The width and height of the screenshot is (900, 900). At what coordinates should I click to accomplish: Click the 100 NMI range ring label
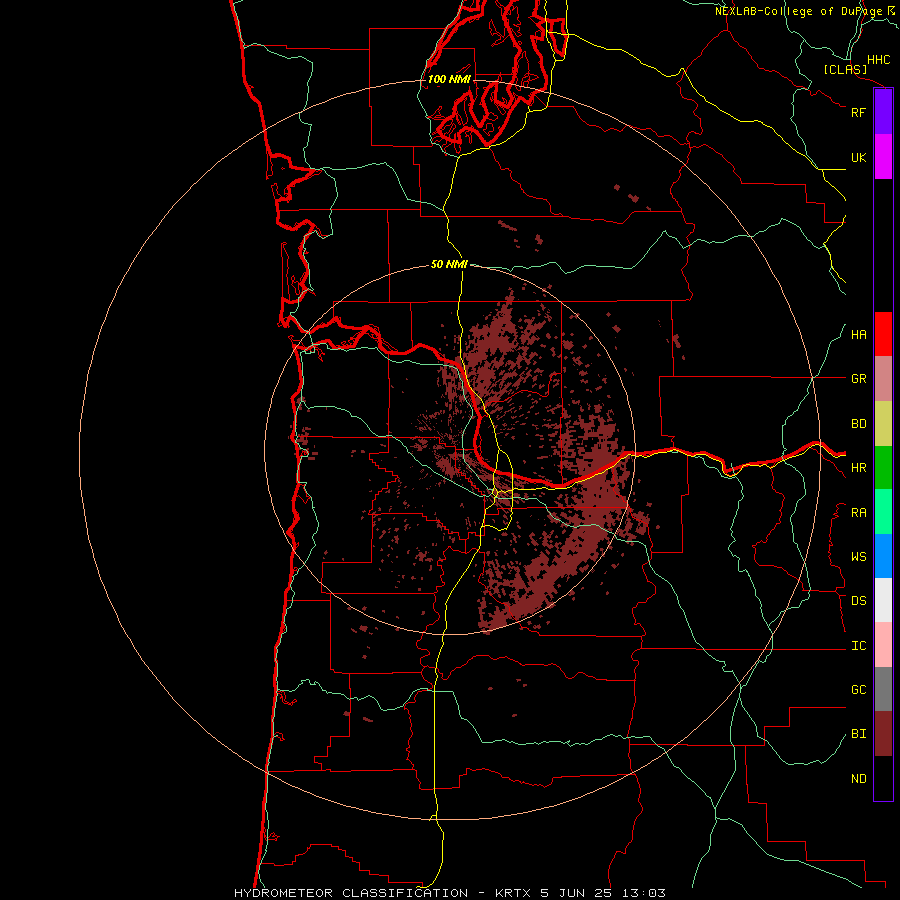point(449,79)
